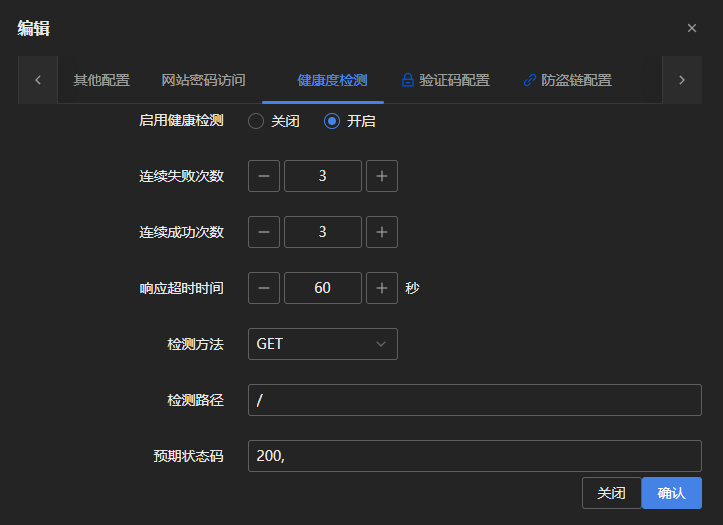
Task: Open the 网站密码访问 tab
Action: coord(203,80)
